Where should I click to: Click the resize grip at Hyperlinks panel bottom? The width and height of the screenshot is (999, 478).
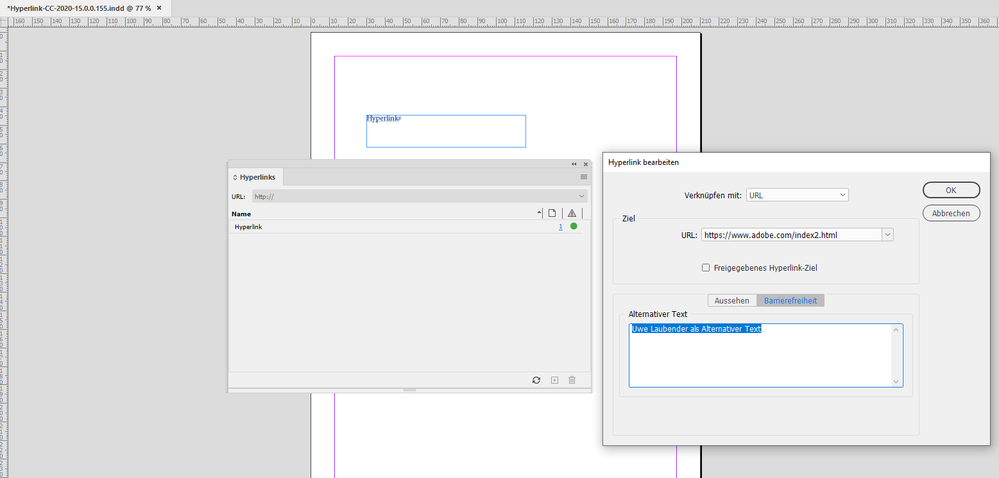409,389
